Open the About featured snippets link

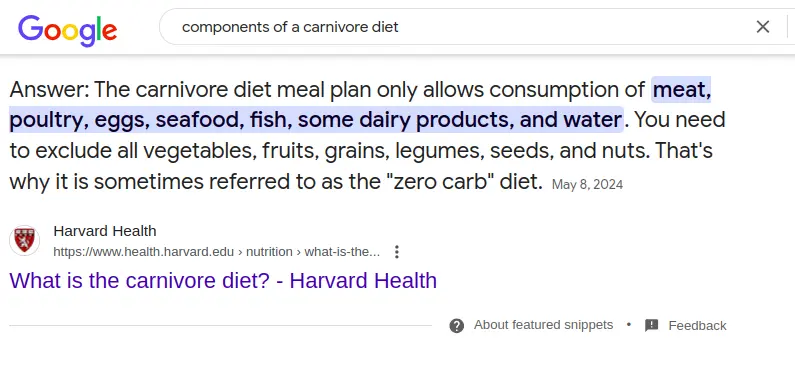click(x=544, y=325)
